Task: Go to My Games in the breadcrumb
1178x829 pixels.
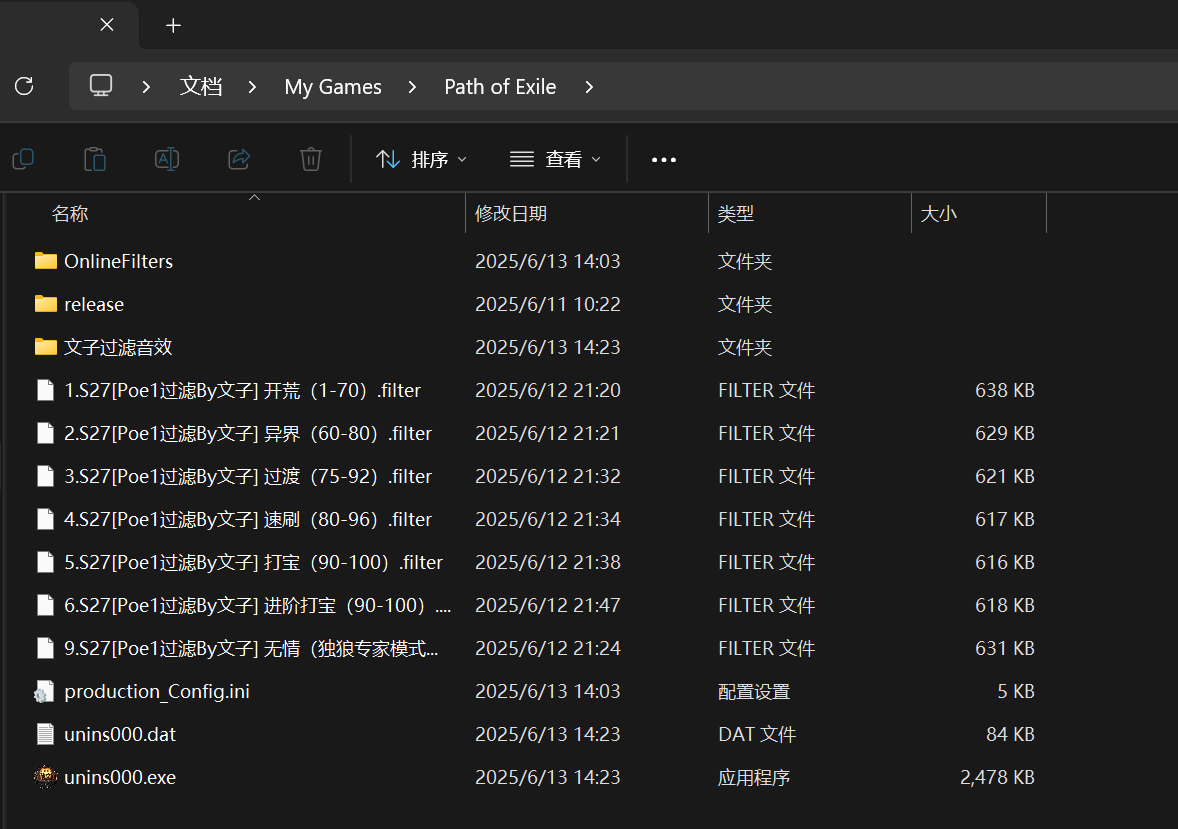Action: pos(333,87)
